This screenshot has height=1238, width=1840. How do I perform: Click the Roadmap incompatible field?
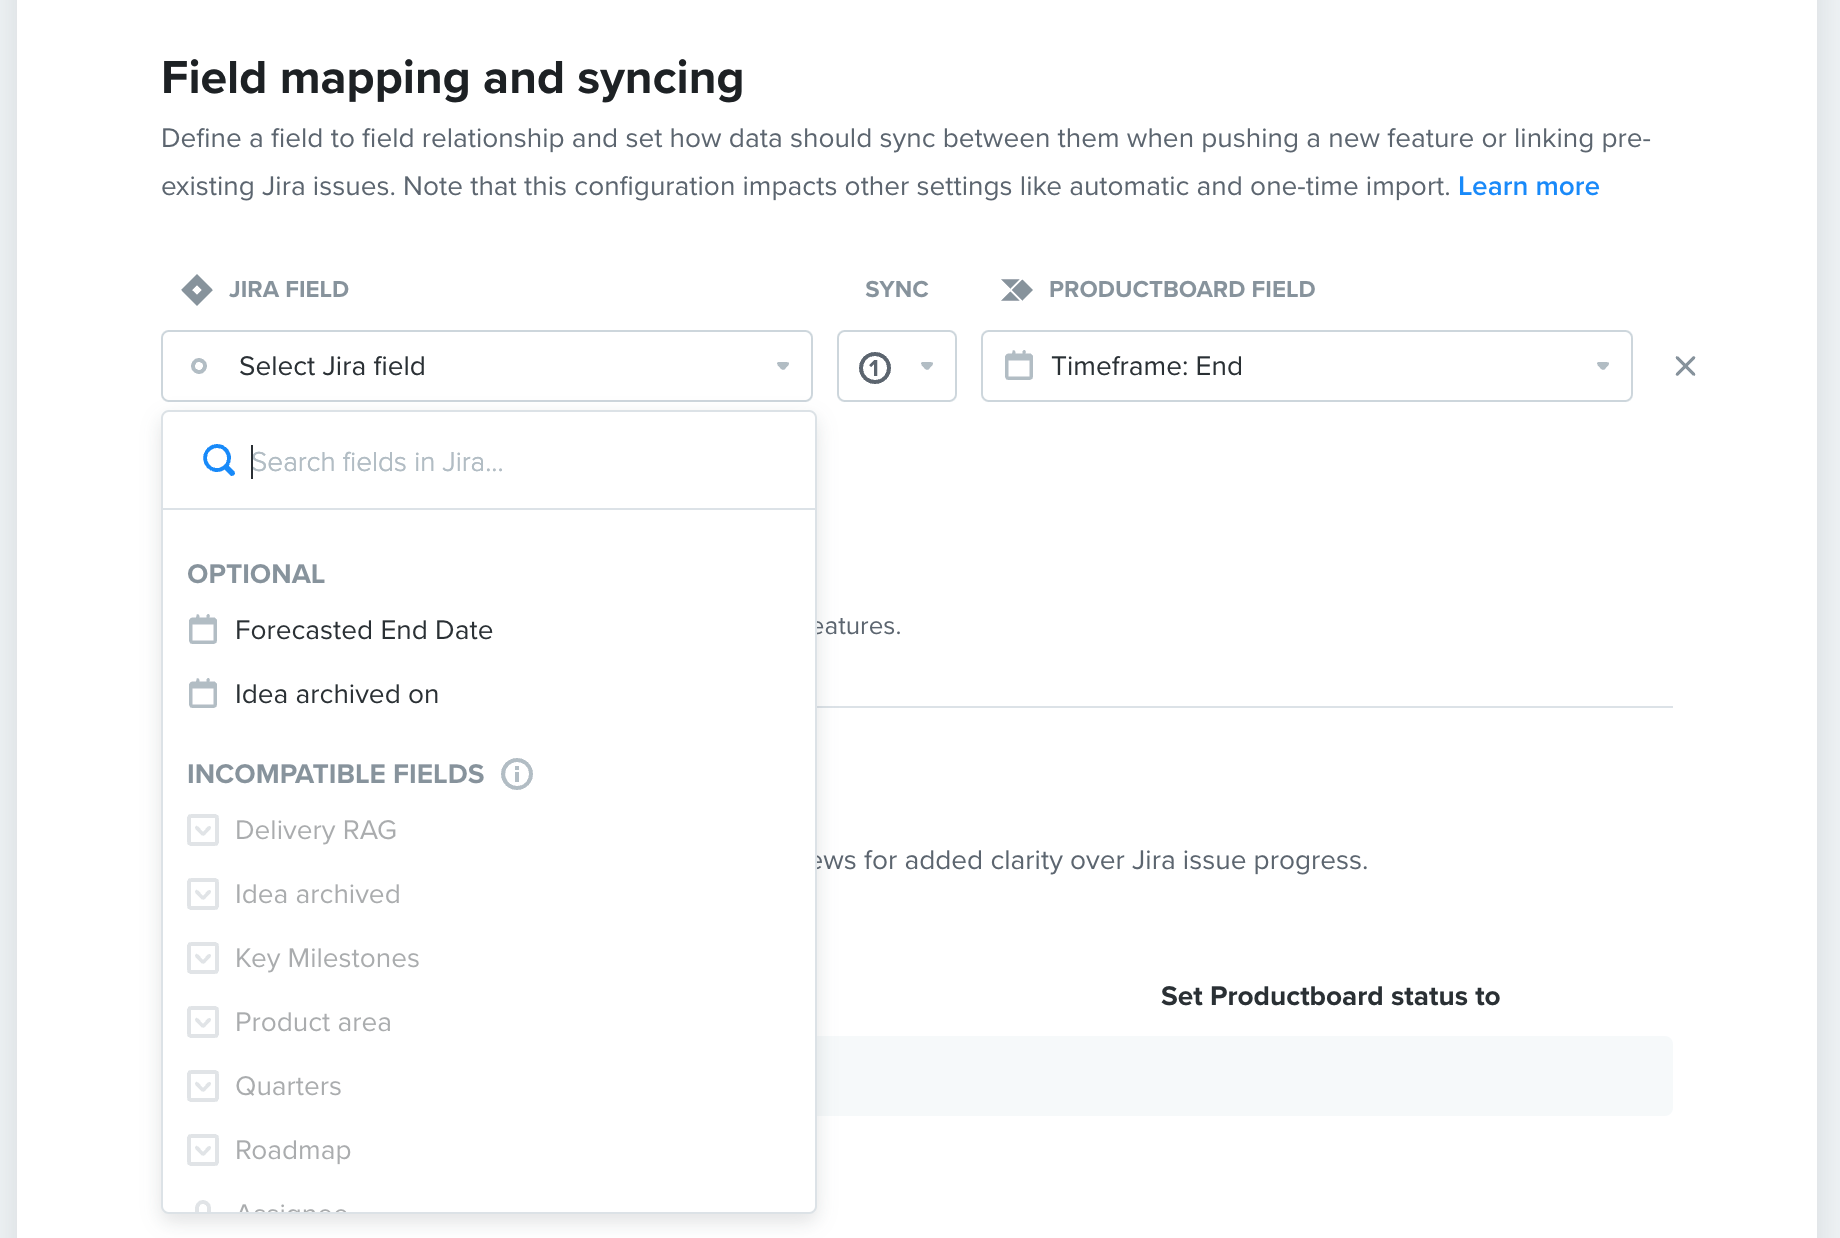point(293,1150)
